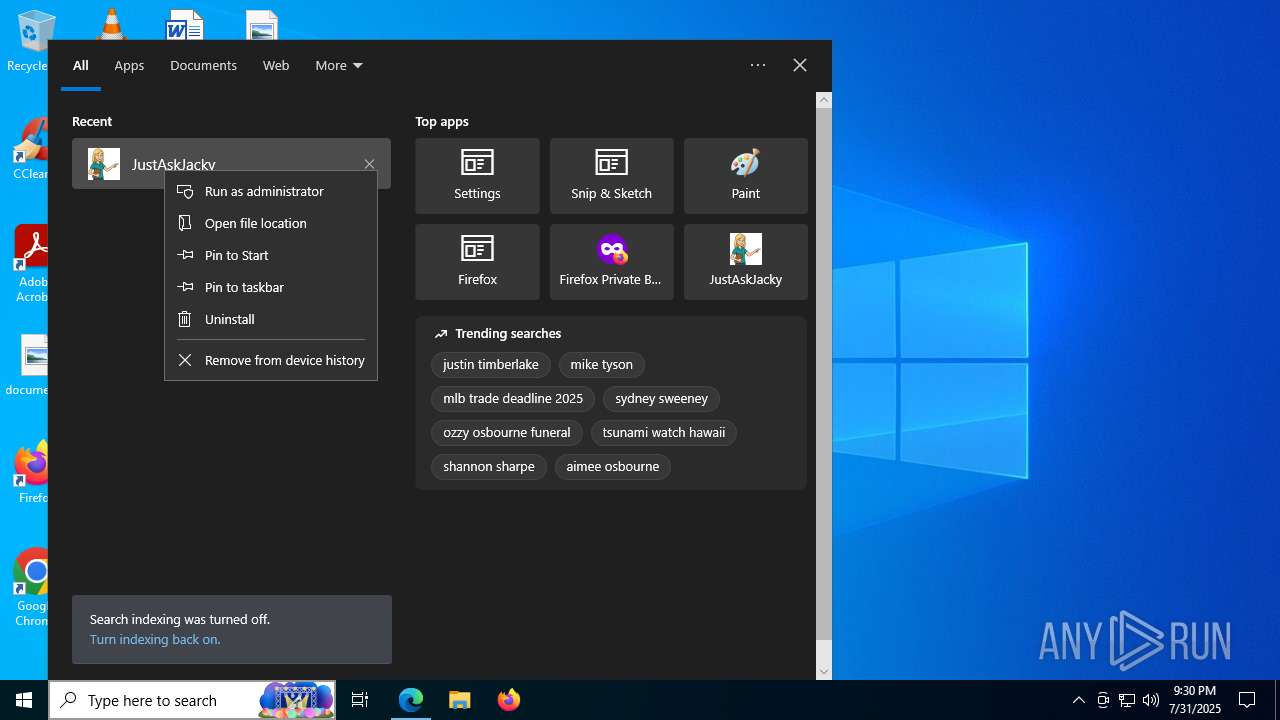Viewport: 1280px width, 720px height.
Task: Launch Microsoft Edge from the taskbar
Action: 411,700
